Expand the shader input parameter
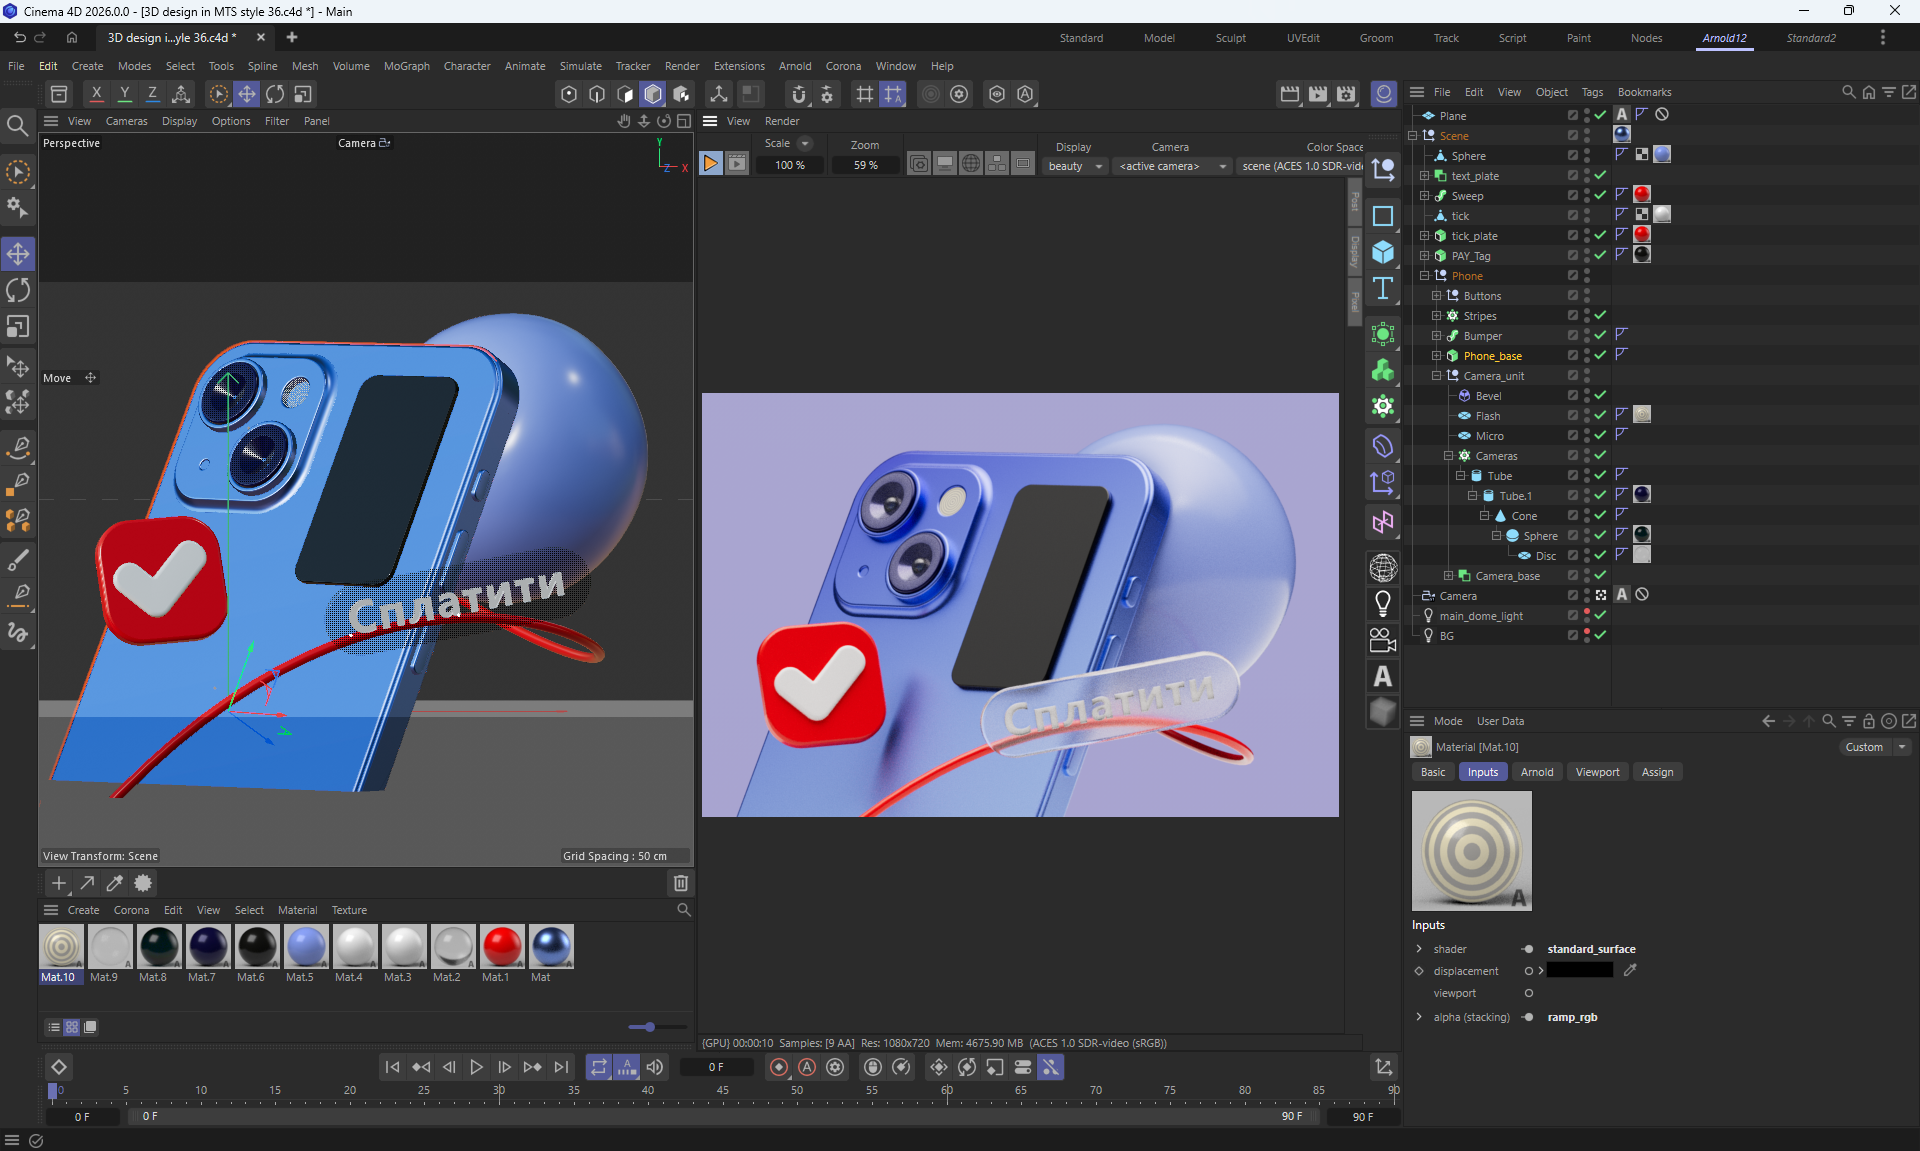Viewport: 1920px width, 1151px height. pyautogui.click(x=1419, y=949)
